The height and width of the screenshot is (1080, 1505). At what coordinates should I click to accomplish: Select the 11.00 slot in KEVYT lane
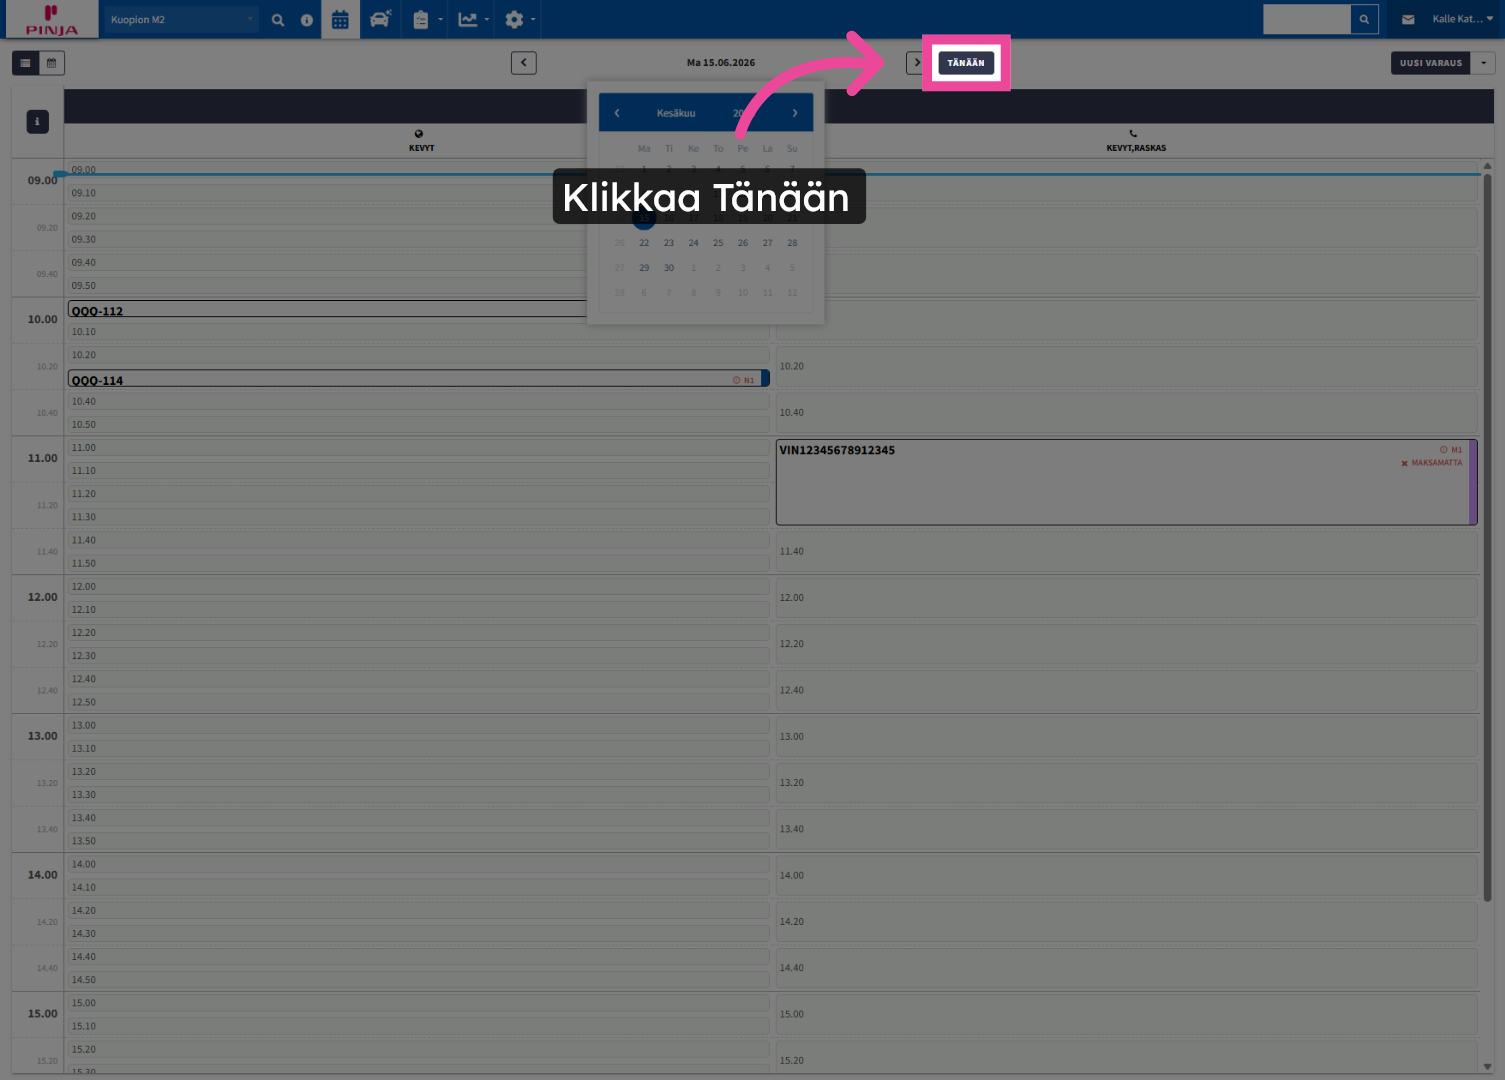pos(418,447)
